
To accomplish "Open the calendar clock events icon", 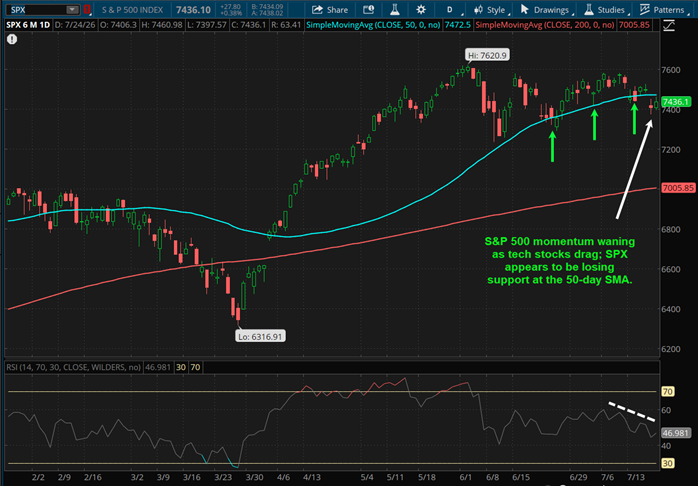I will (368, 9).
